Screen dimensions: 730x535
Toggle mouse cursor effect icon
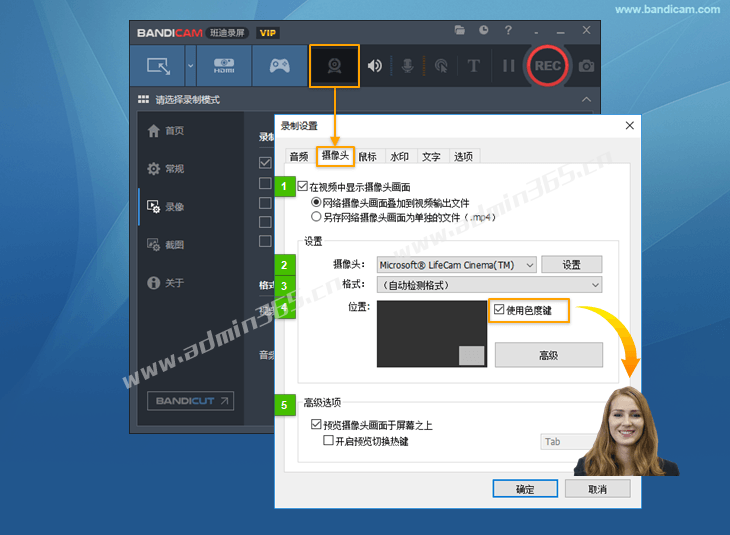click(441, 66)
